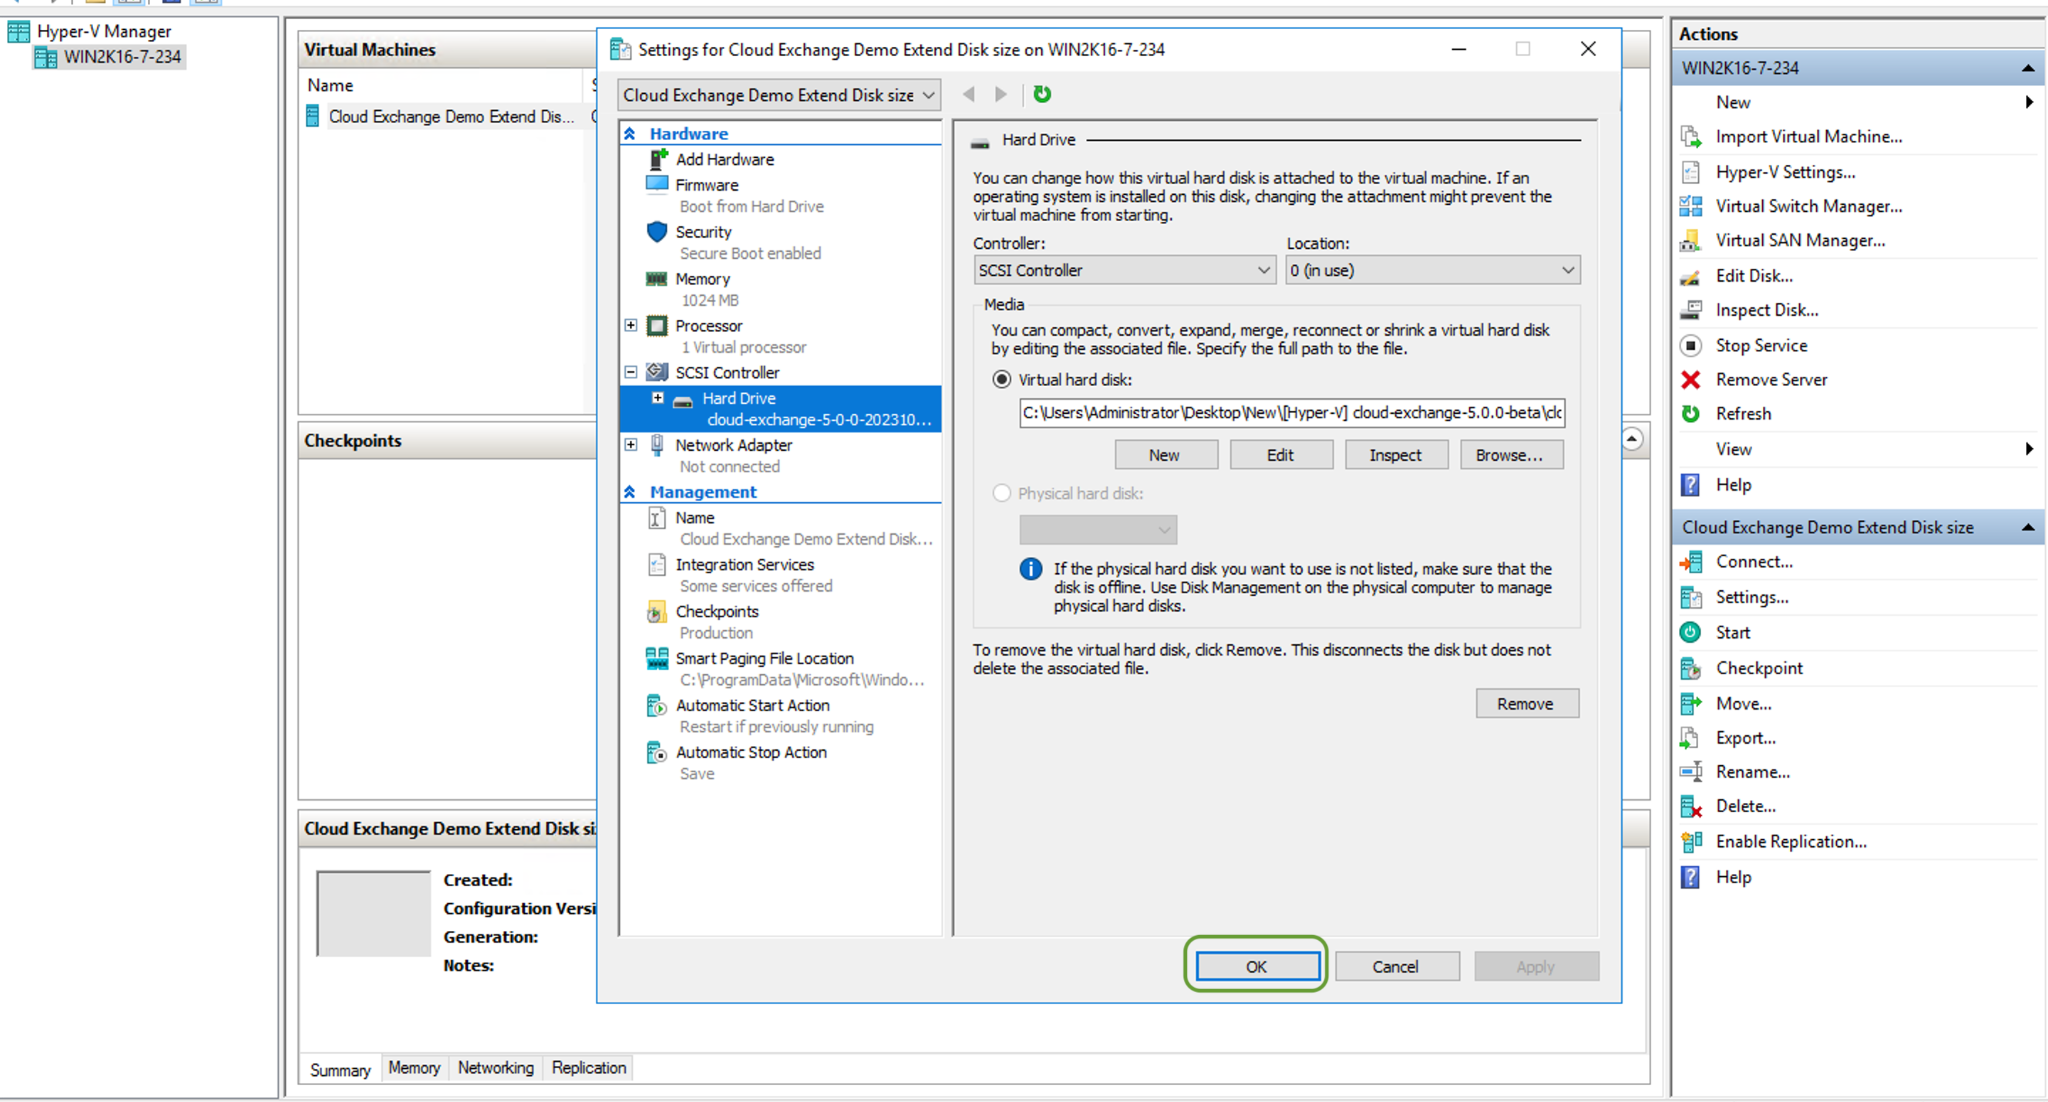Select Firmware in the hardware tree
The height and width of the screenshot is (1102, 2048).
(x=706, y=185)
